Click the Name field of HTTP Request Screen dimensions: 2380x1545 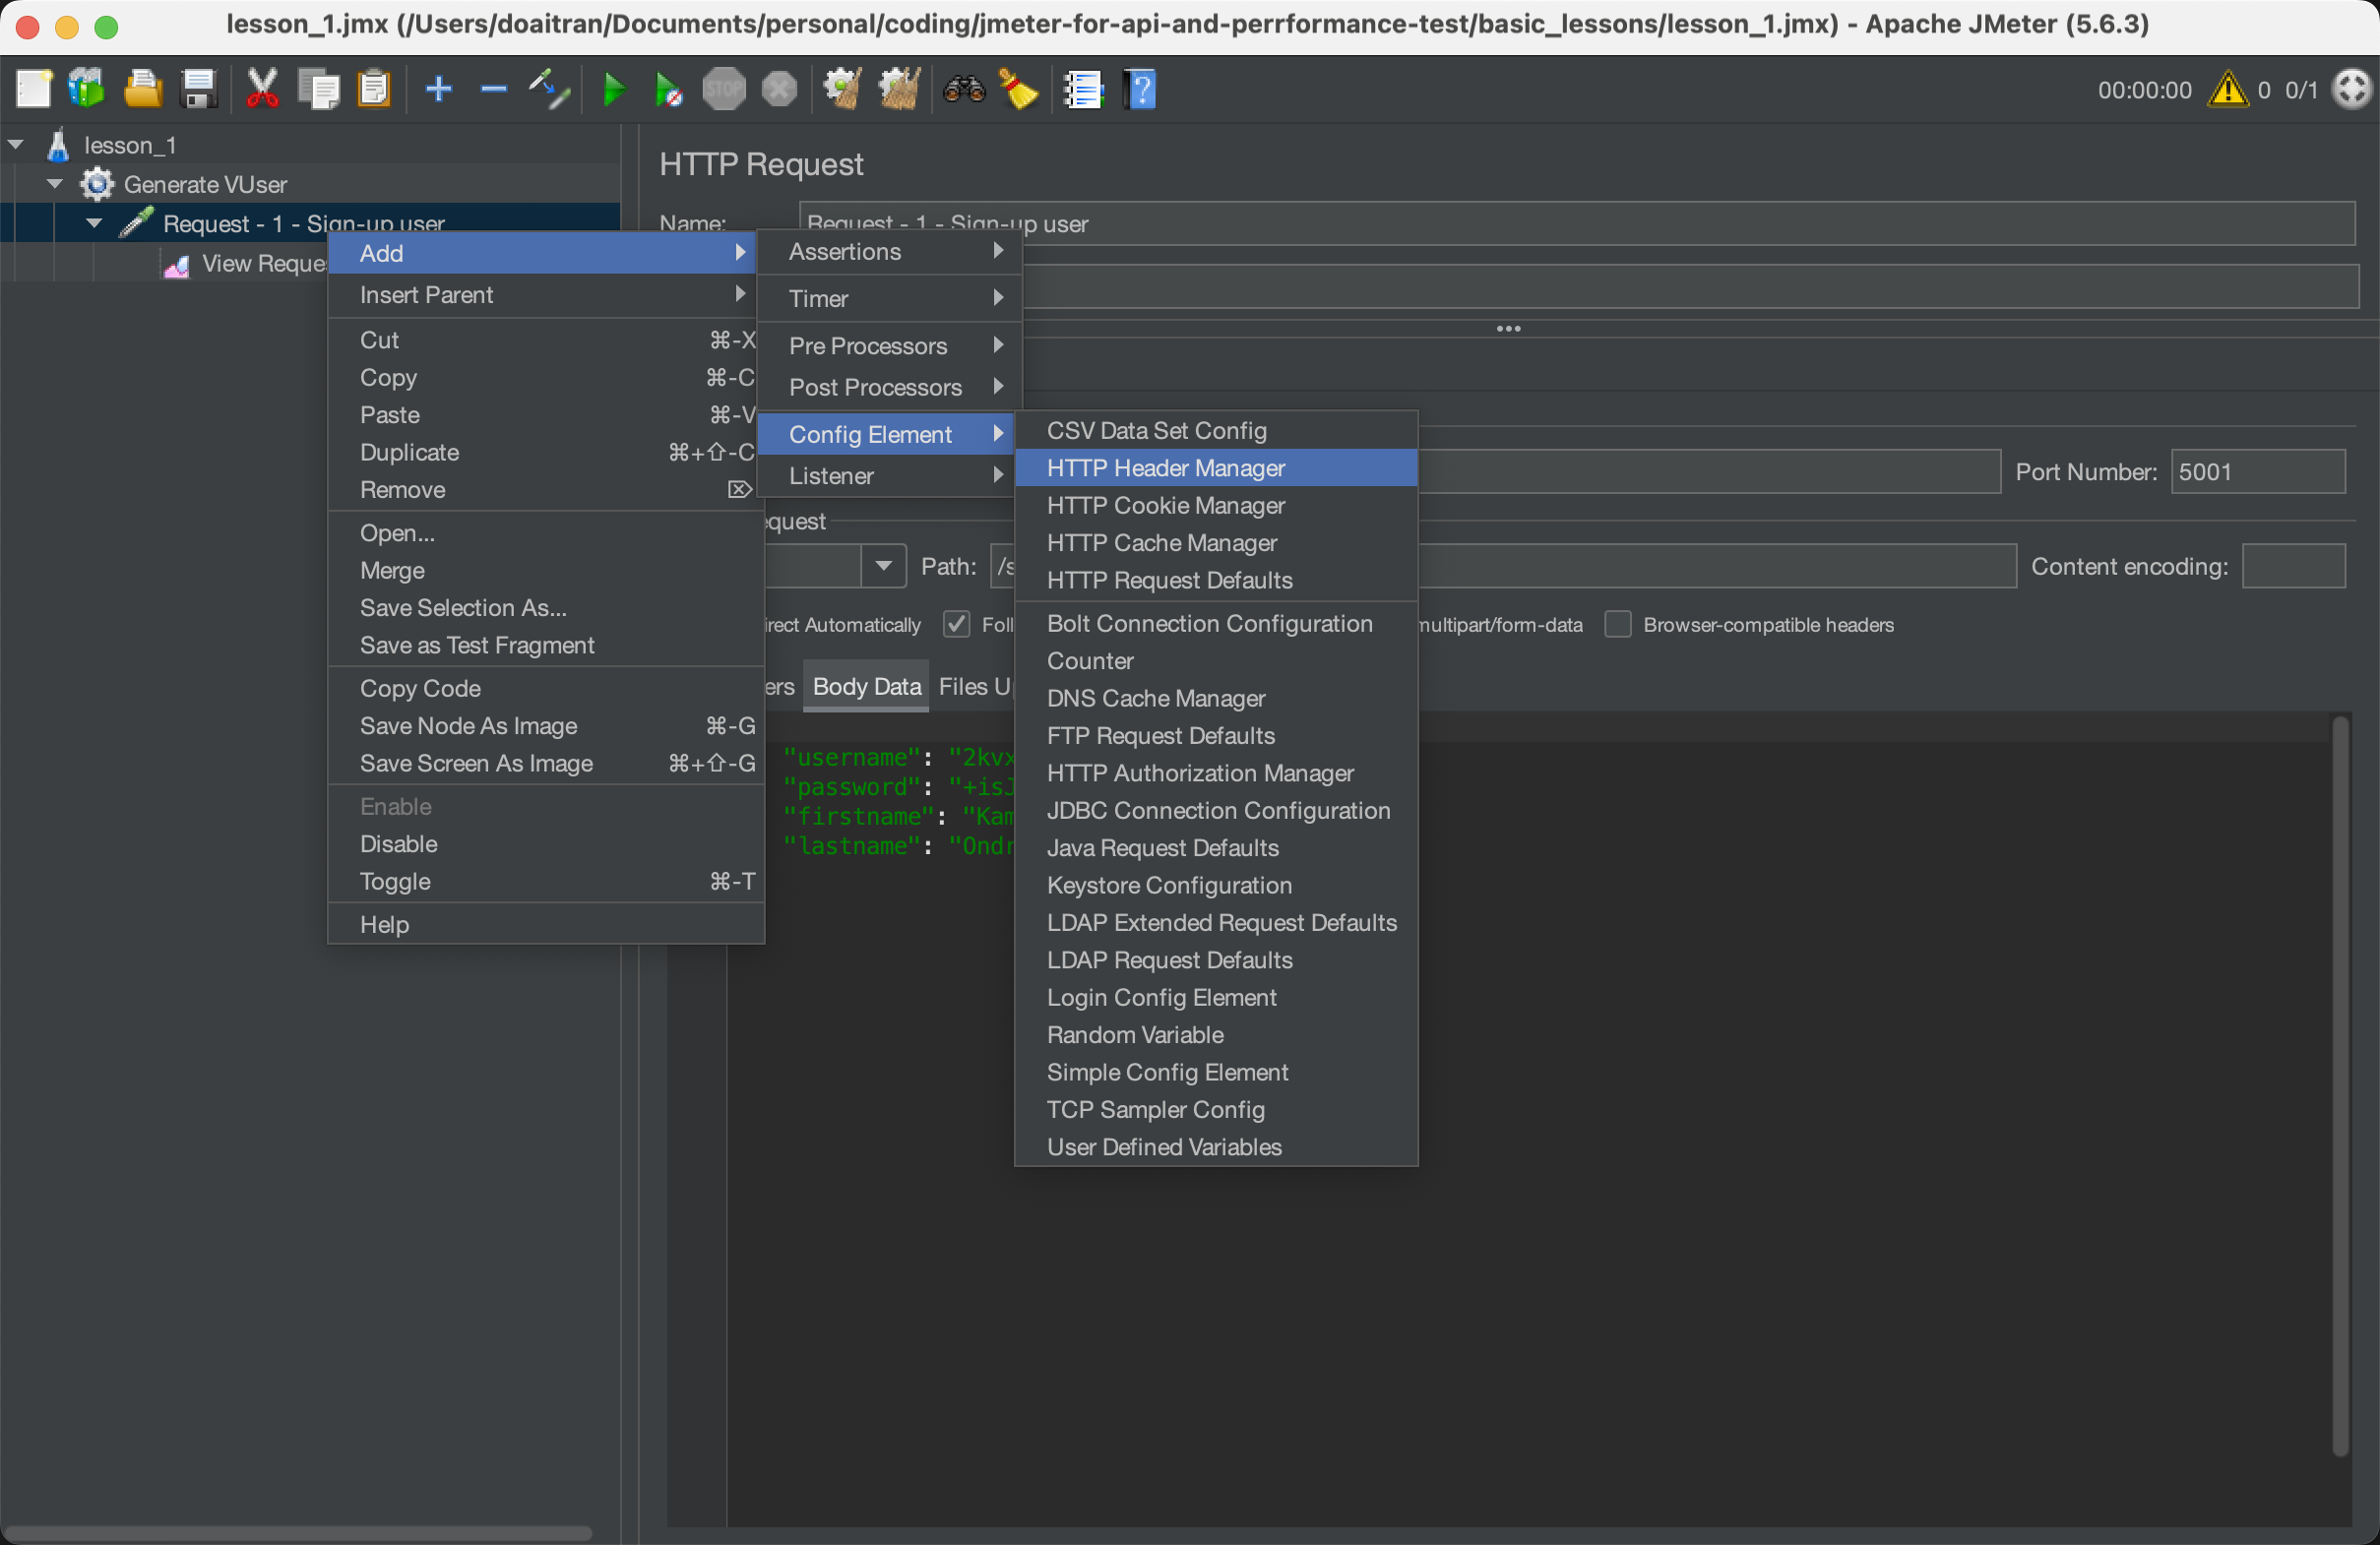click(x=1576, y=223)
